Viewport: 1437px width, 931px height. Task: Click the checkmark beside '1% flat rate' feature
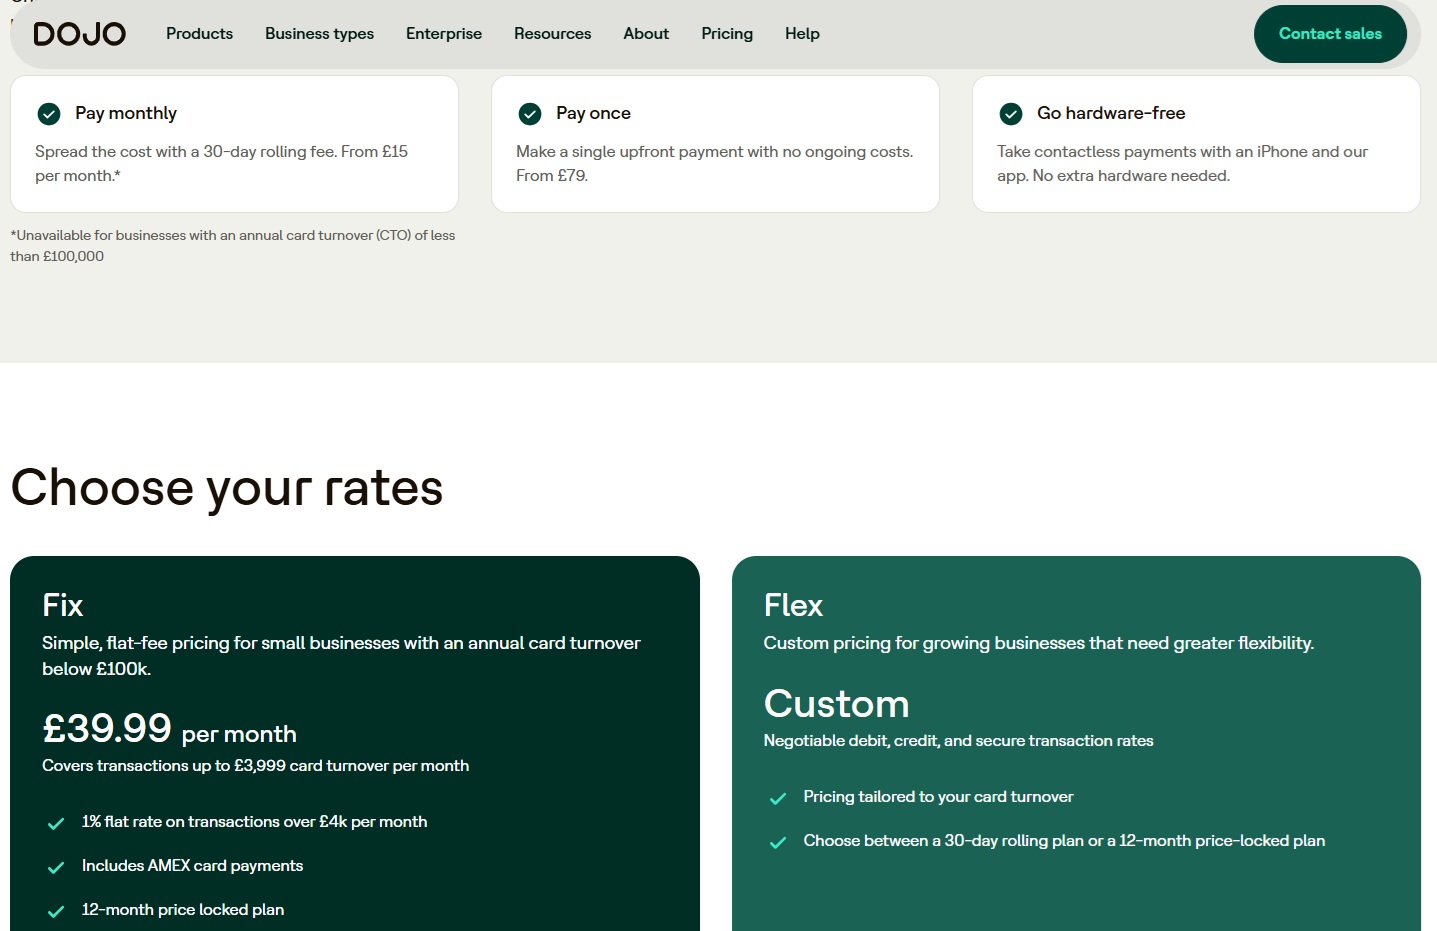pos(56,822)
